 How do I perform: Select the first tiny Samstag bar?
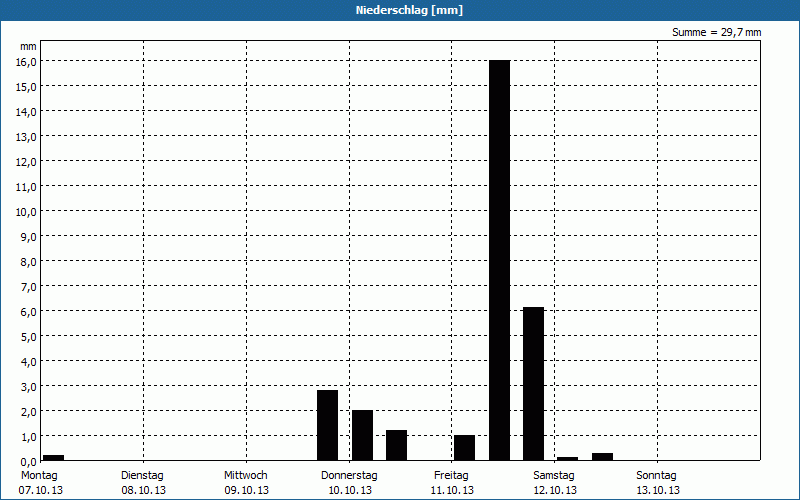[568, 459]
